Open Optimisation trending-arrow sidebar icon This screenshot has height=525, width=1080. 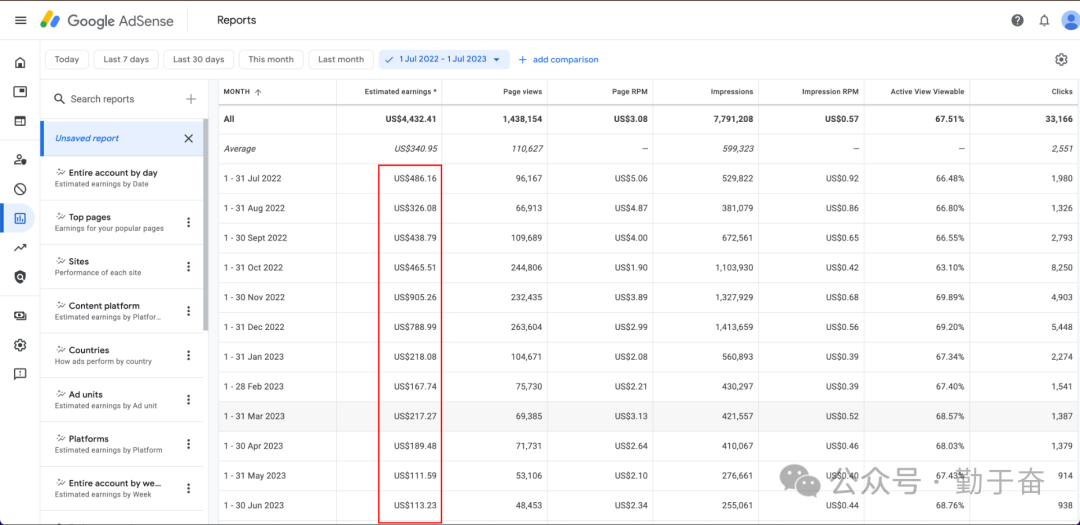pos(20,248)
